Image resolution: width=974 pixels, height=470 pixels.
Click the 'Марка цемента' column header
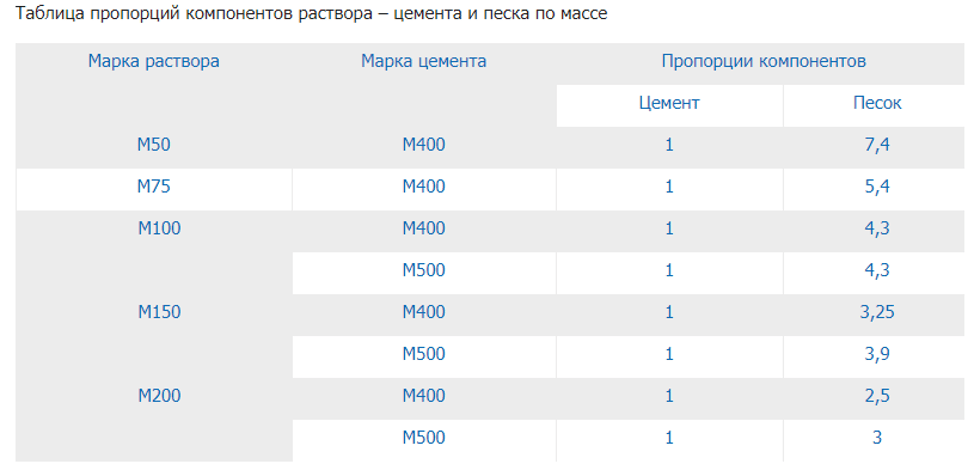(424, 61)
